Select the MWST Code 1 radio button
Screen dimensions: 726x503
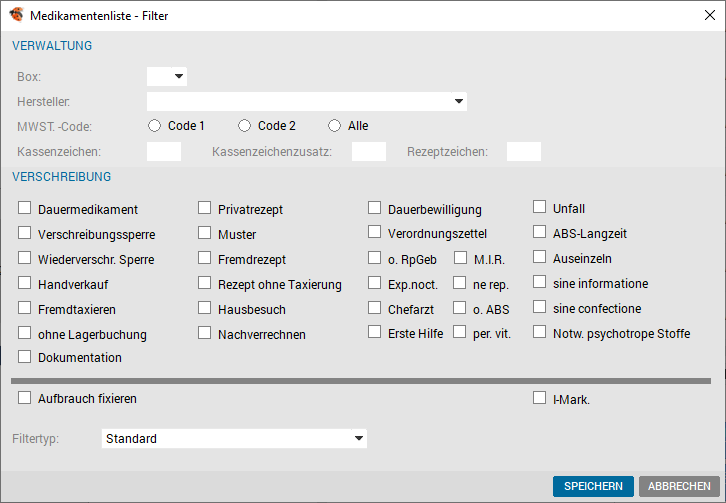(x=154, y=126)
